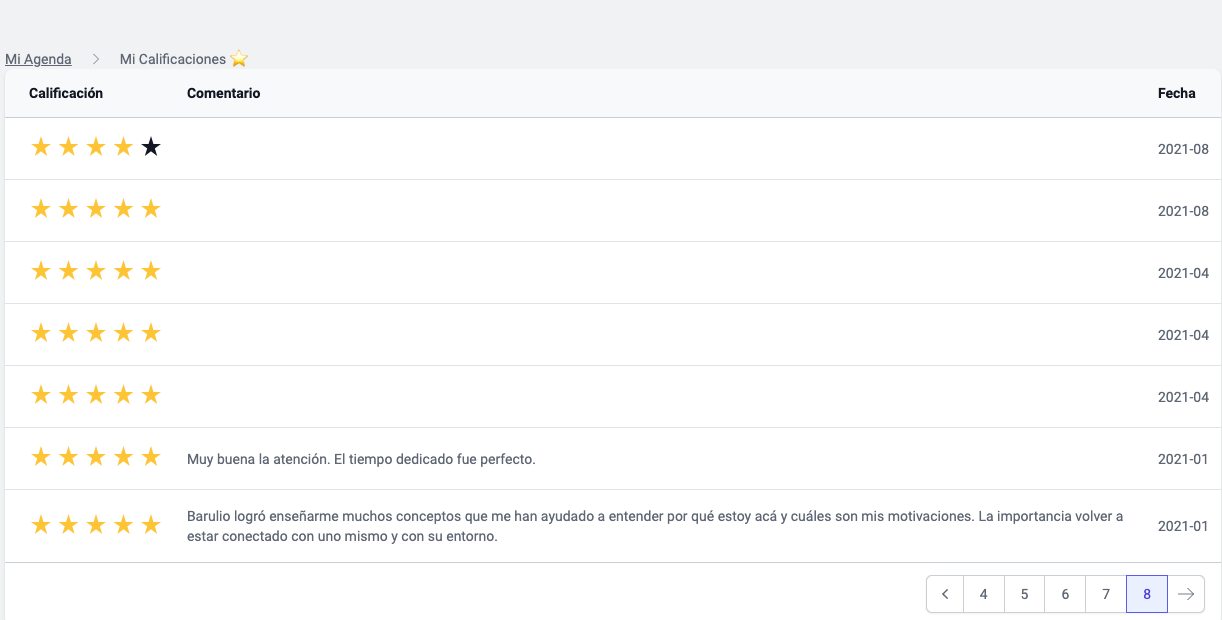1222x620 pixels.
Task: Click the Calificación column header
Action: tap(66, 93)
